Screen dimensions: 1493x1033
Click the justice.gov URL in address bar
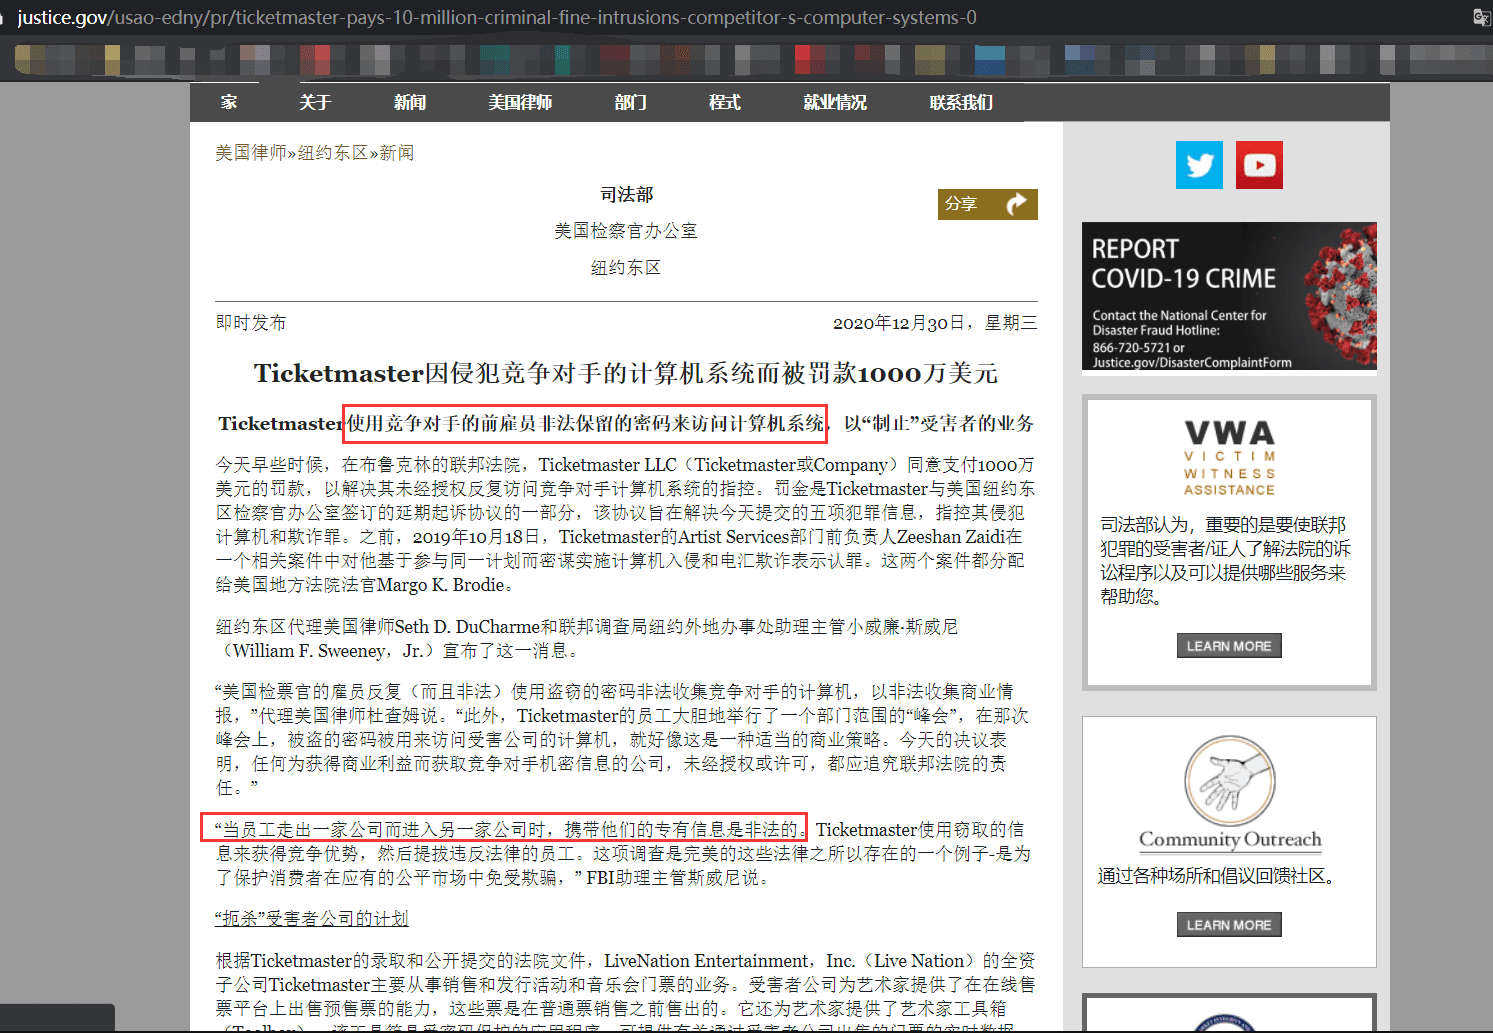497,17
